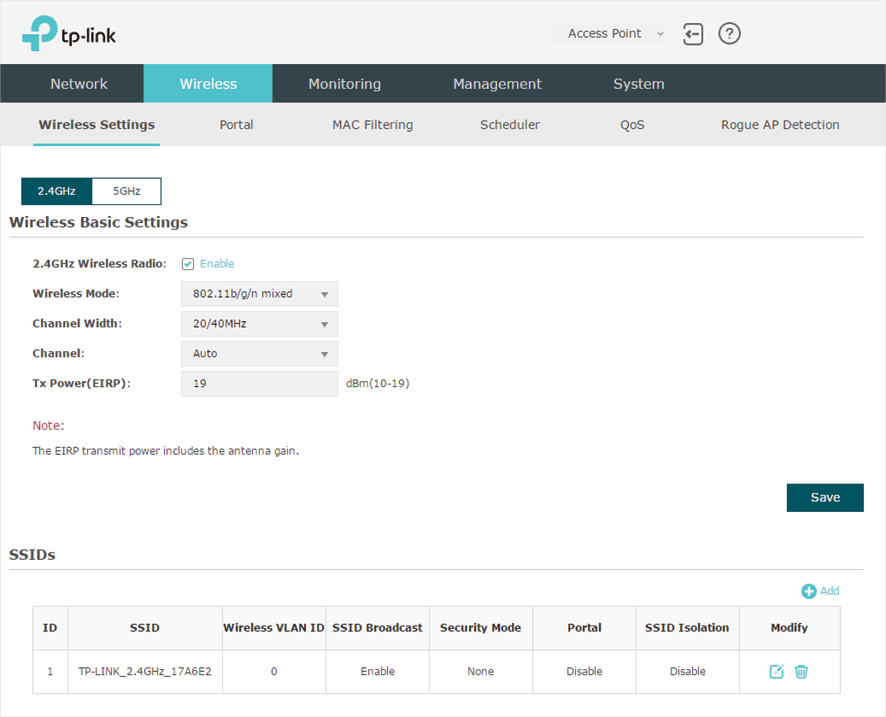Image resolution: width=886 pixels, height=717 pixels.
Task: Click the logout arrow icon
Action: [693, 34]
